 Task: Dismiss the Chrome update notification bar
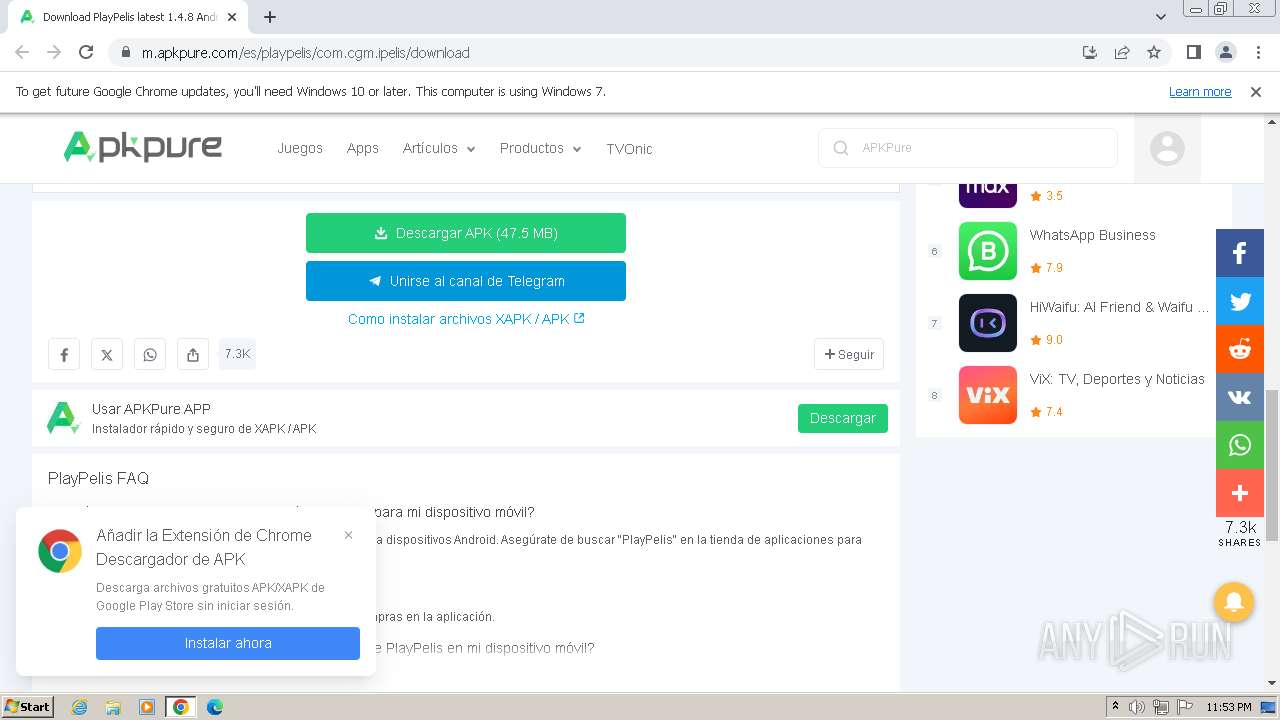point(1256,91)
